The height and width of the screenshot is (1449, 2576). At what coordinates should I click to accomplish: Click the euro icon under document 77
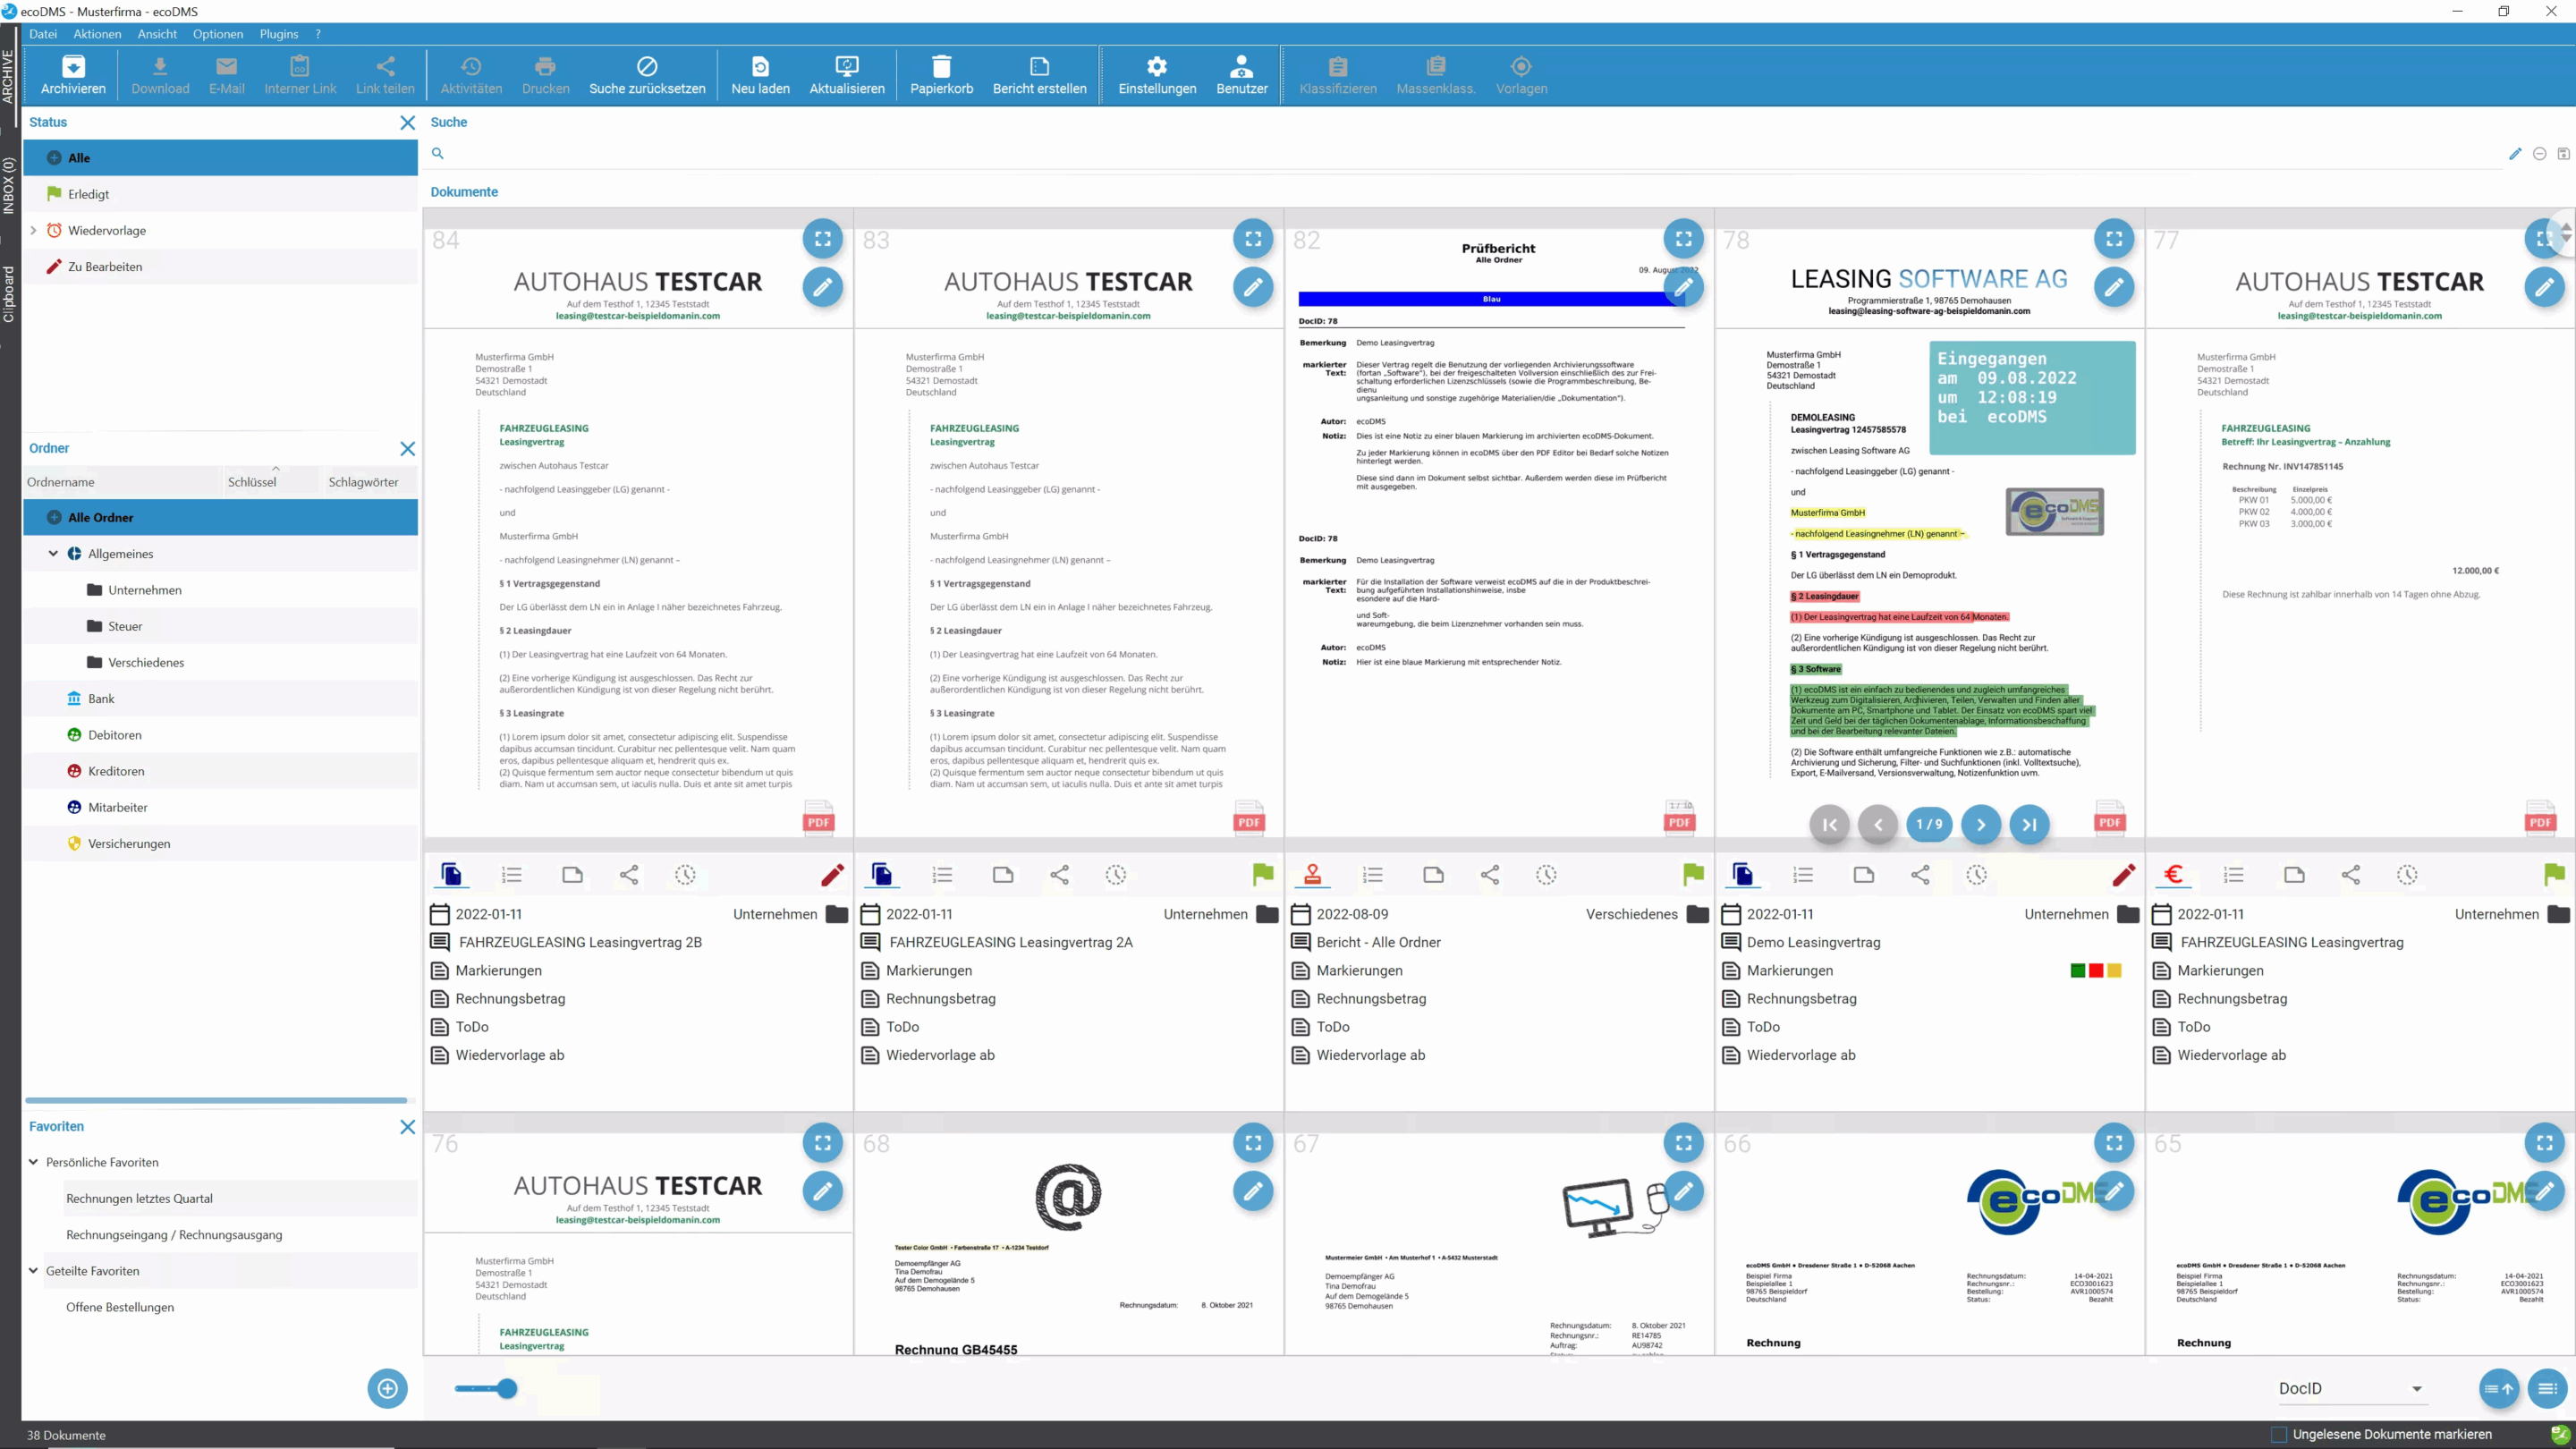pos(2173,875)
